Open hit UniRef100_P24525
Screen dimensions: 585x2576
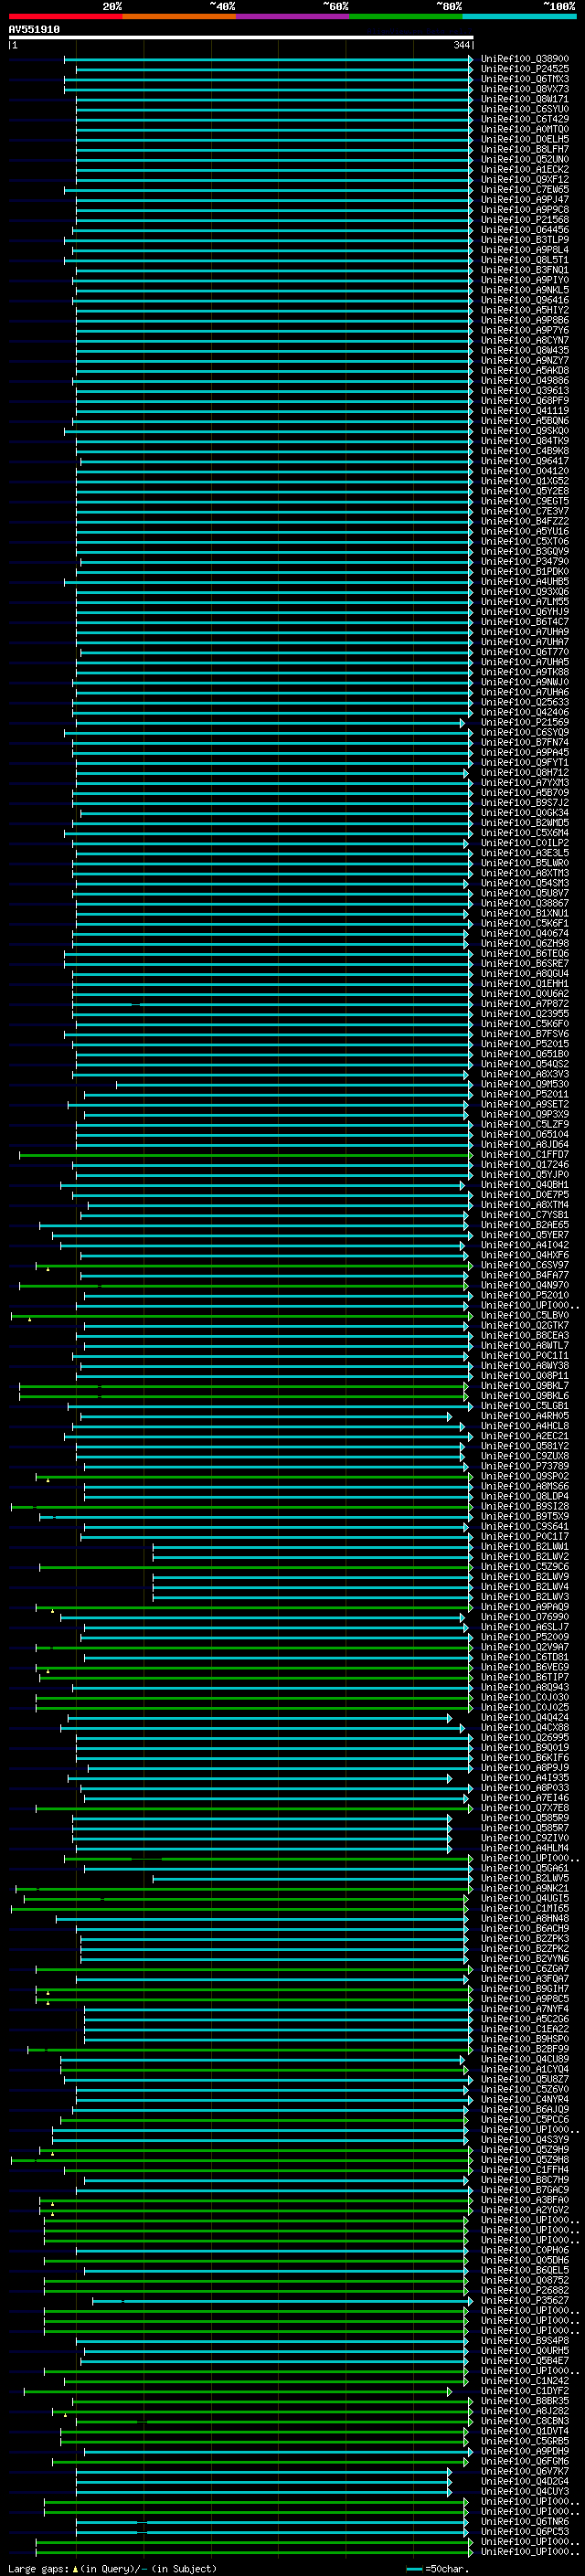pos(525,69)
